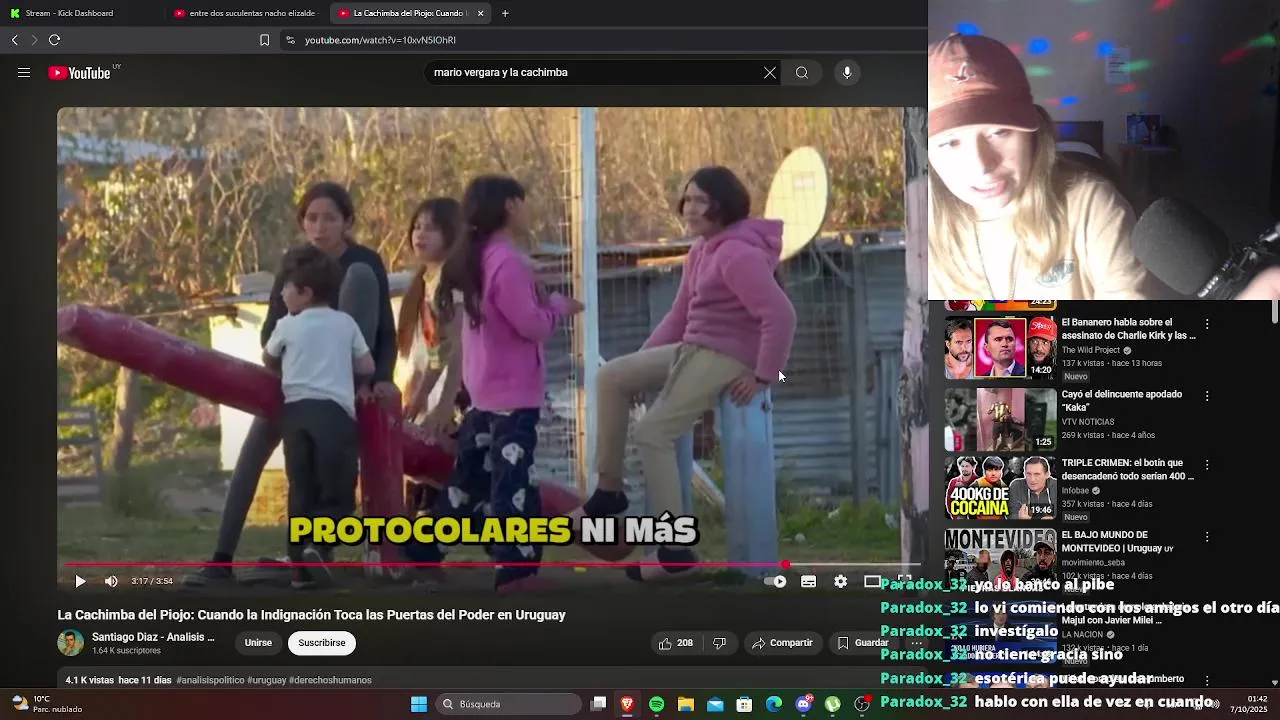Click the sidebar vertical scrollbar
1280x720 pixels.
[1274, 313]
